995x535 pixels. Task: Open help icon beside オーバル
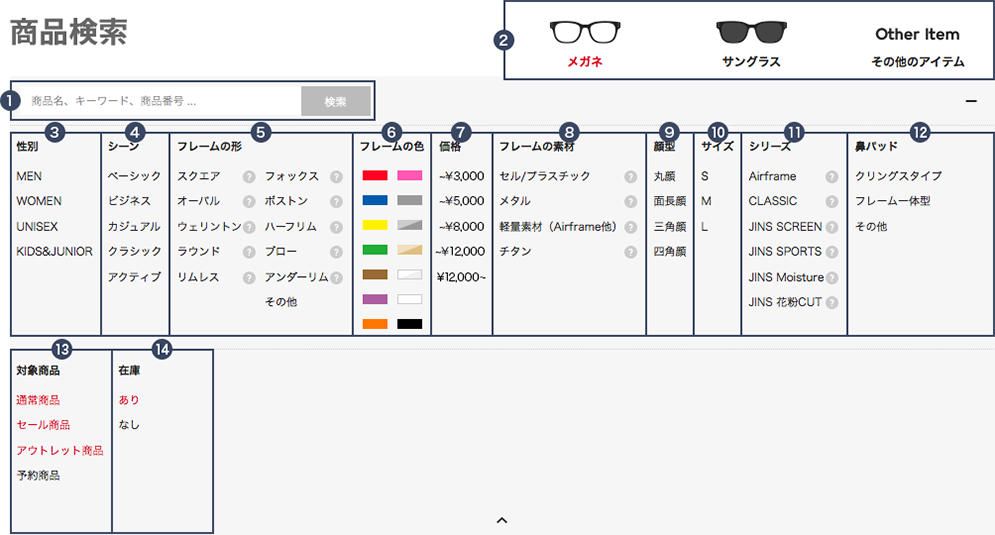point(249,201)
